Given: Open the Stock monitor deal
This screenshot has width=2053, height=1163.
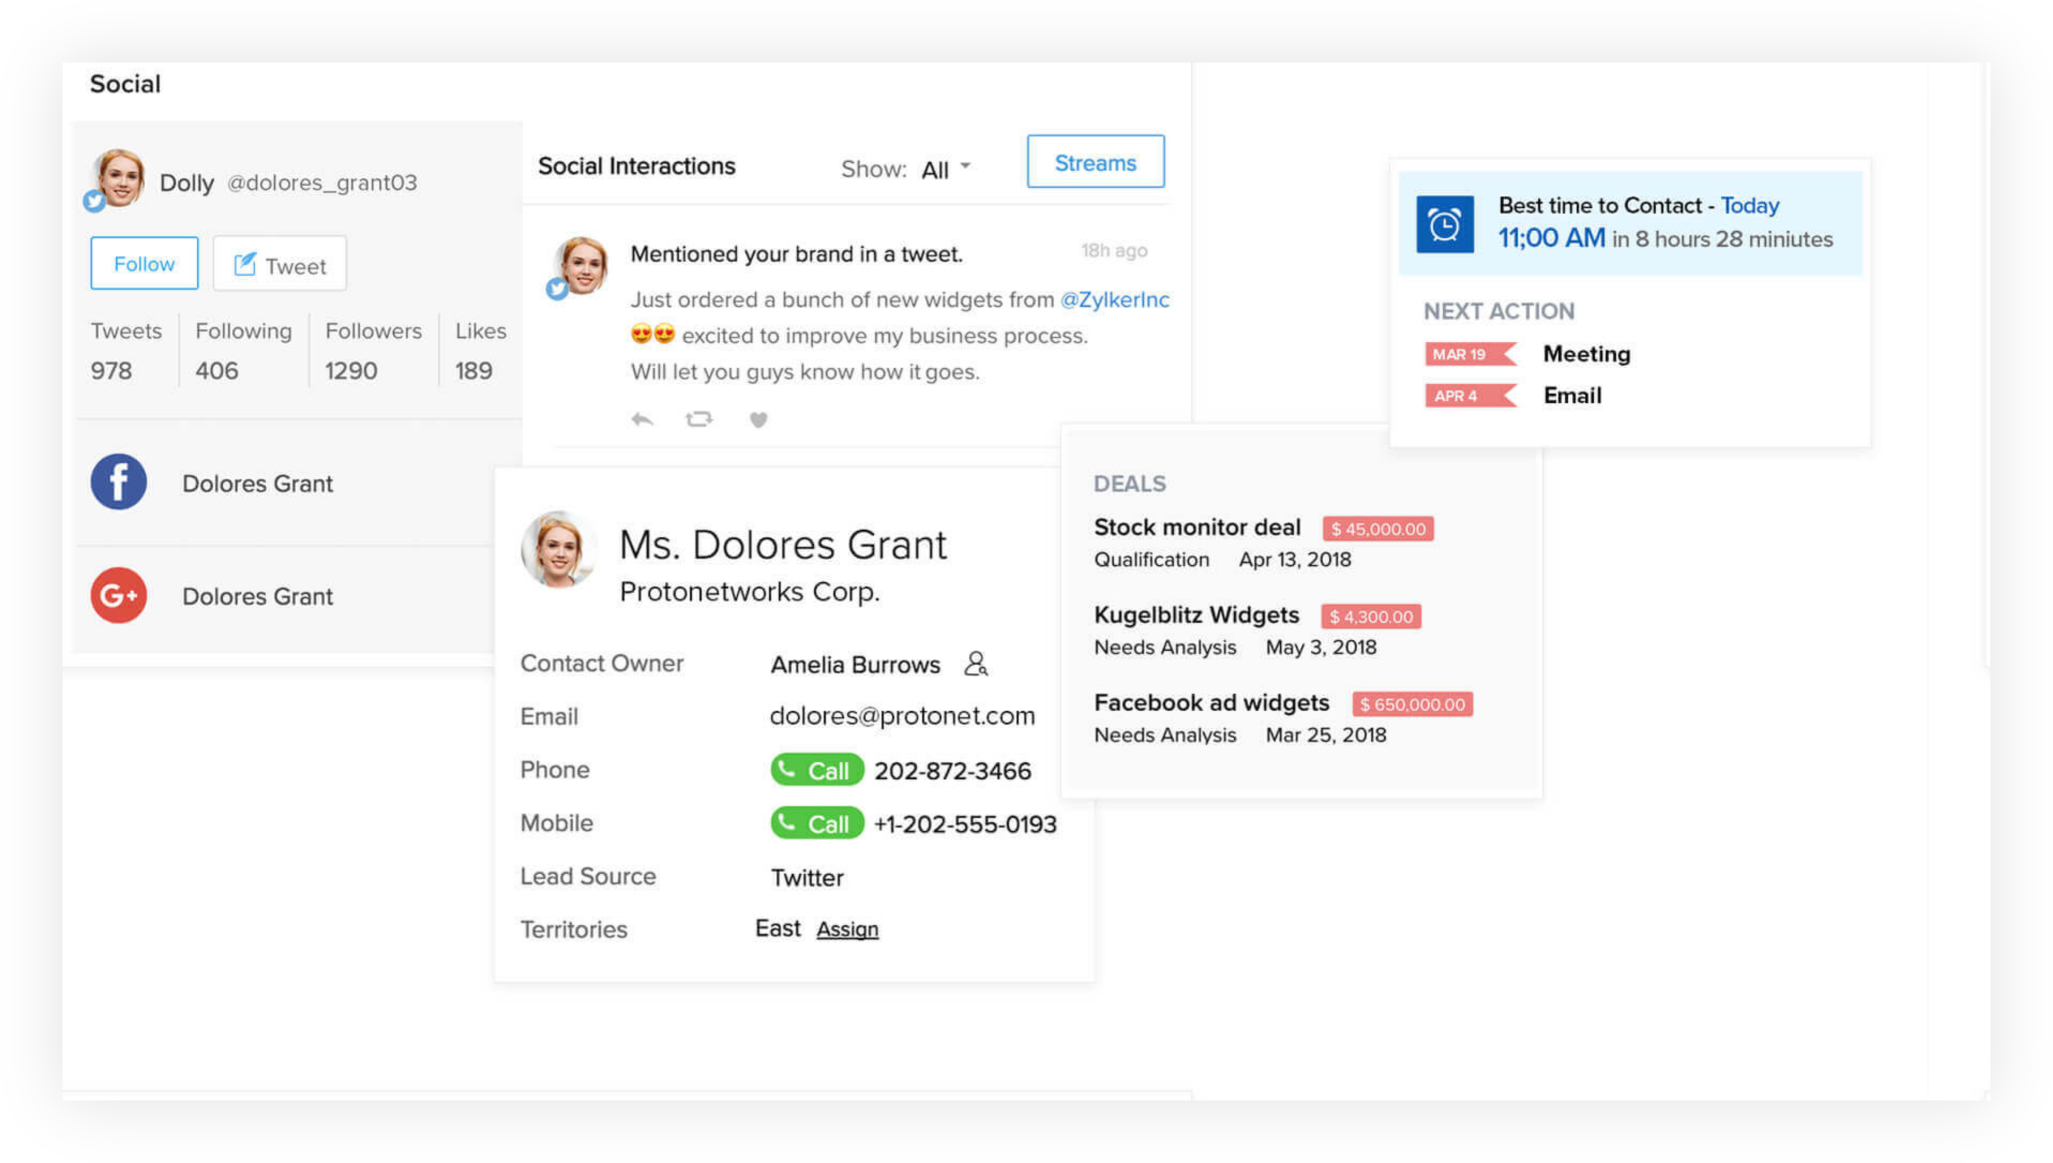Looking at the screenshot, I should coord(1197,527).
